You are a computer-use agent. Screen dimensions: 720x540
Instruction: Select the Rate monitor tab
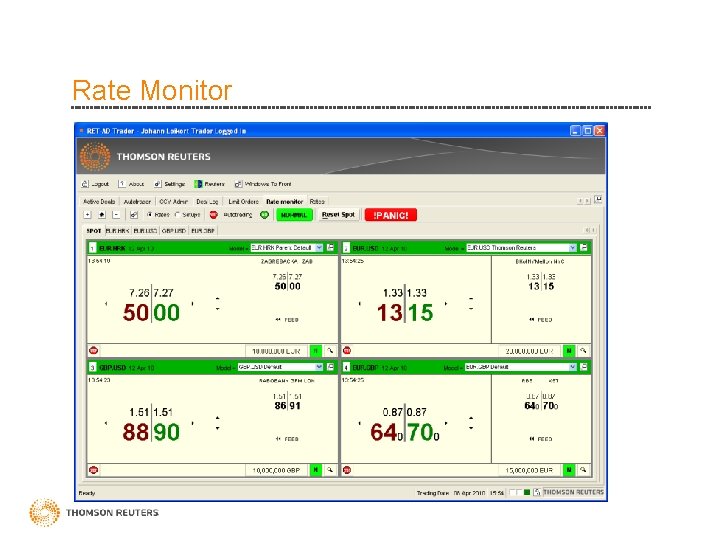[x=285, y=202]
